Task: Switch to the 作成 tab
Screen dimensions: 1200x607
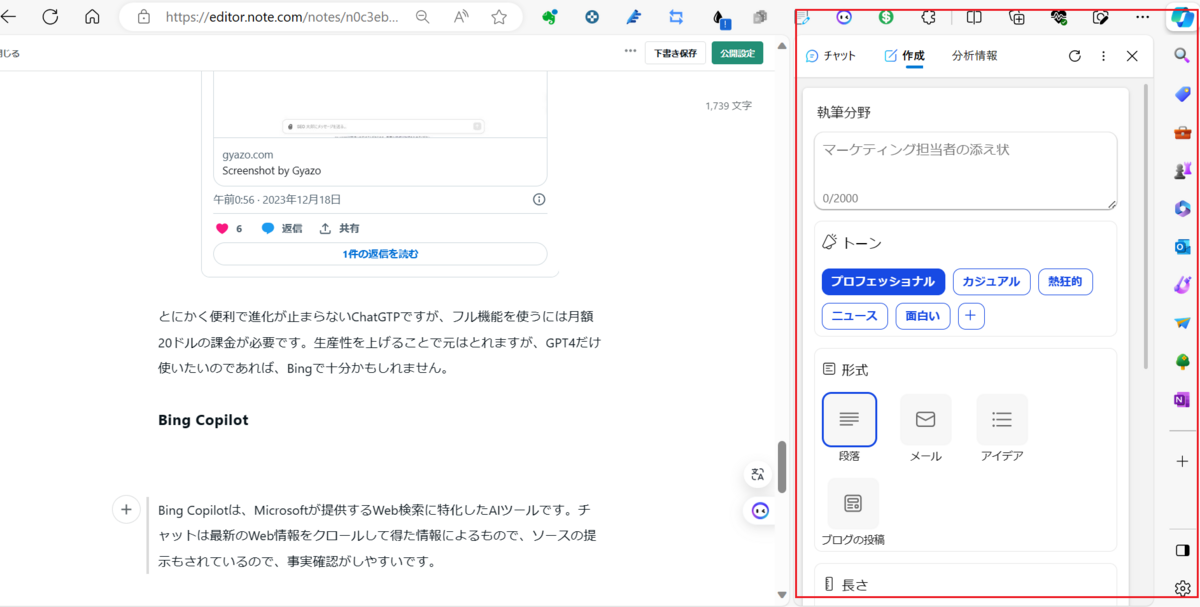Action: pos(904,56)
